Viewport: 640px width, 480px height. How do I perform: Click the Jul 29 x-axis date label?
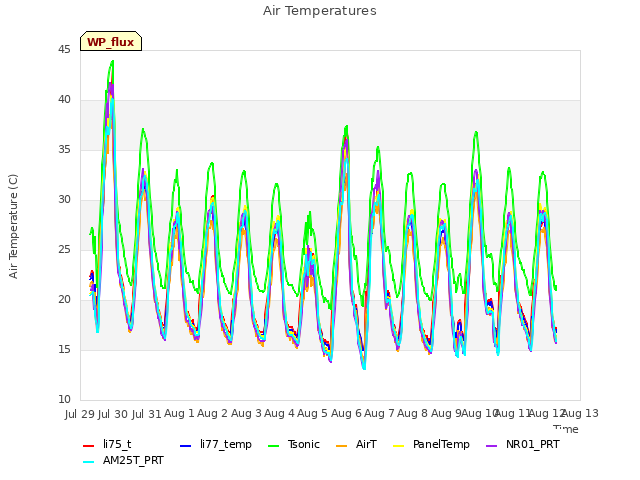80,414
